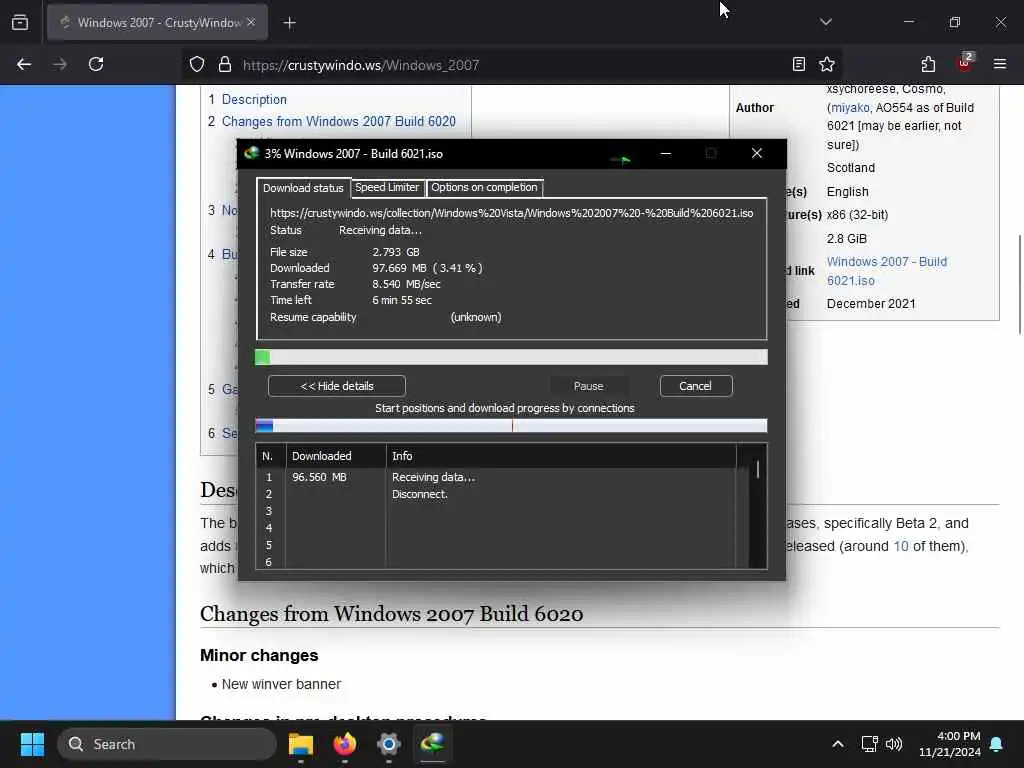Open the Options on completion tab
The image size is (1024, 768).
point(484,187)
